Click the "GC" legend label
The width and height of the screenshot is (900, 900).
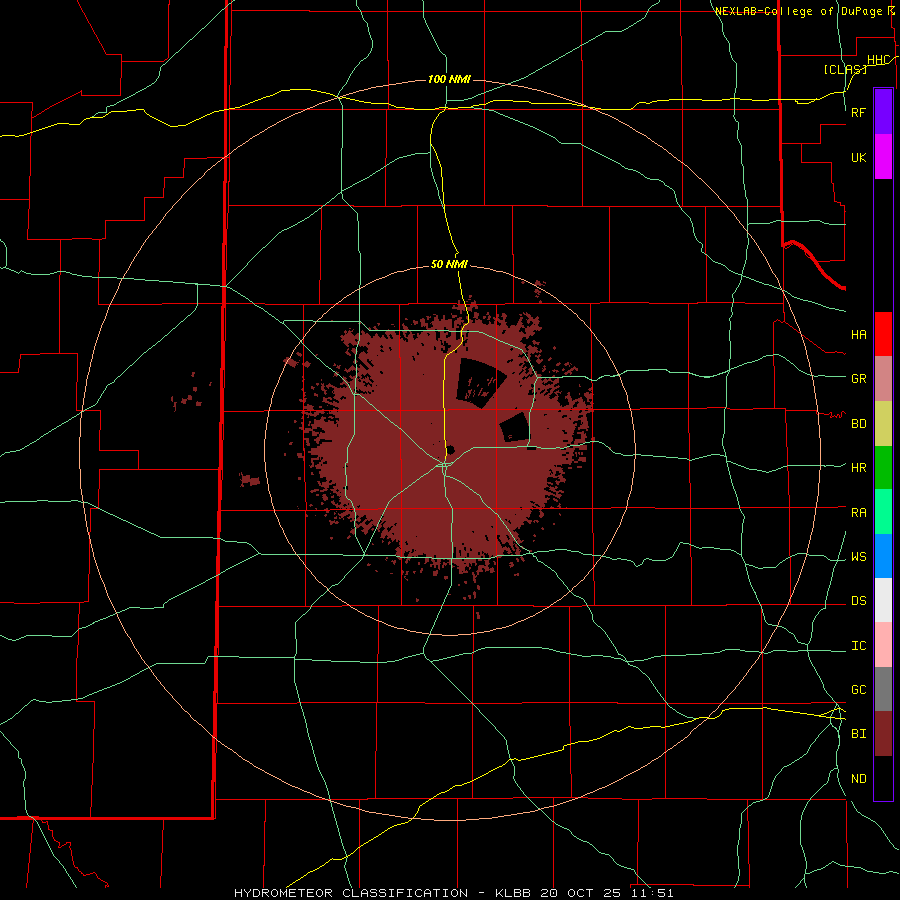point(859,690)
